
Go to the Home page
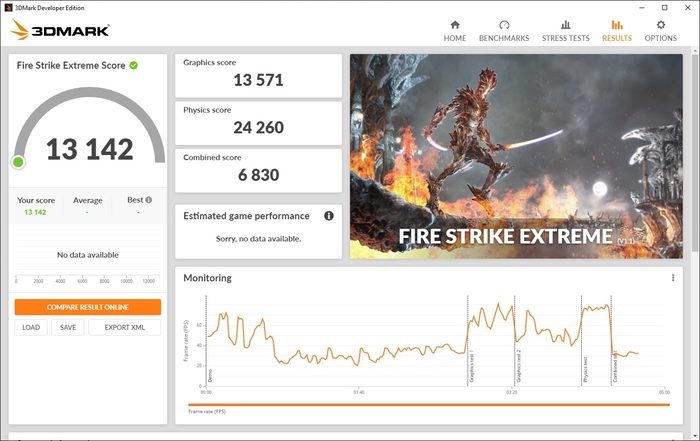(455, 30)
